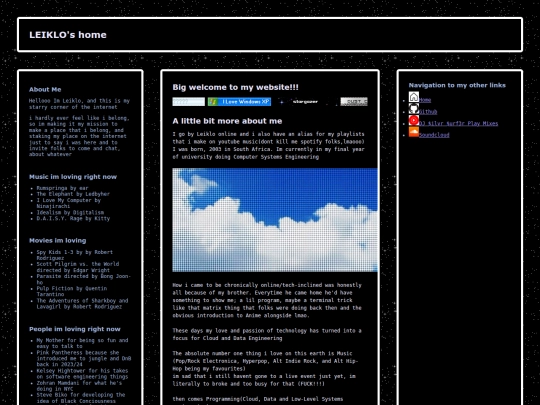Click the My Mother list item
Screen dimensions: 540x405
[x=82, y=343]
